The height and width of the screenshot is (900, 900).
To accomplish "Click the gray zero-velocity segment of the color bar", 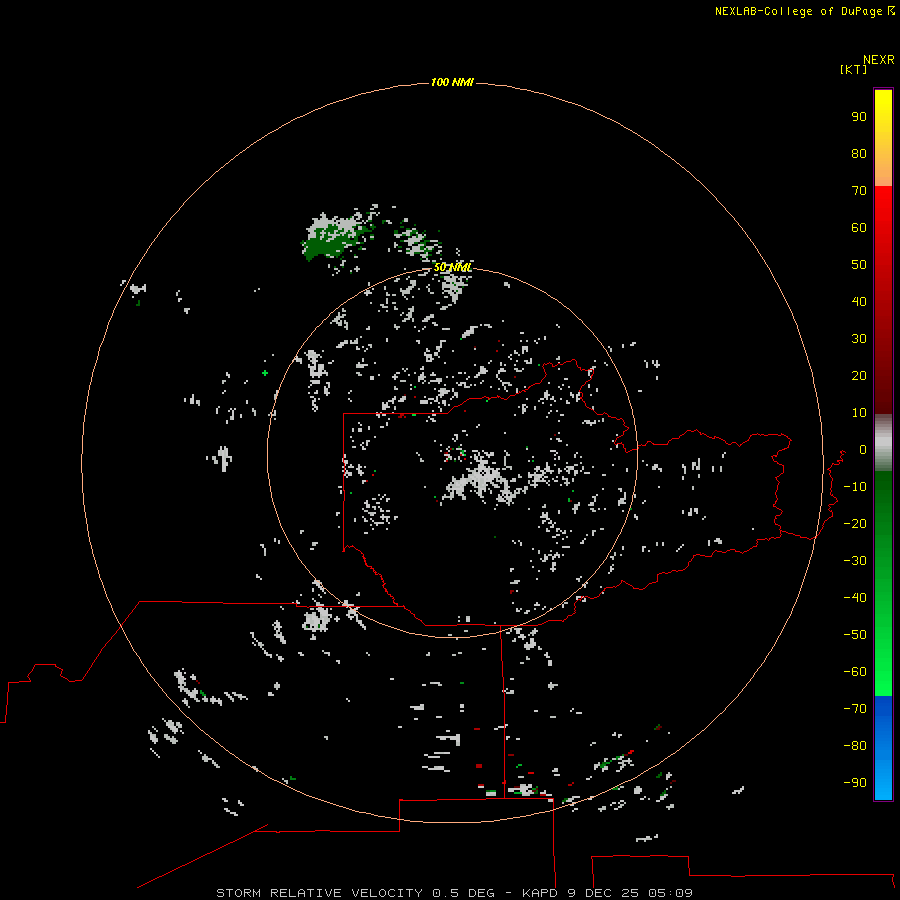I will pyautogui.click(x=883, y=443).
